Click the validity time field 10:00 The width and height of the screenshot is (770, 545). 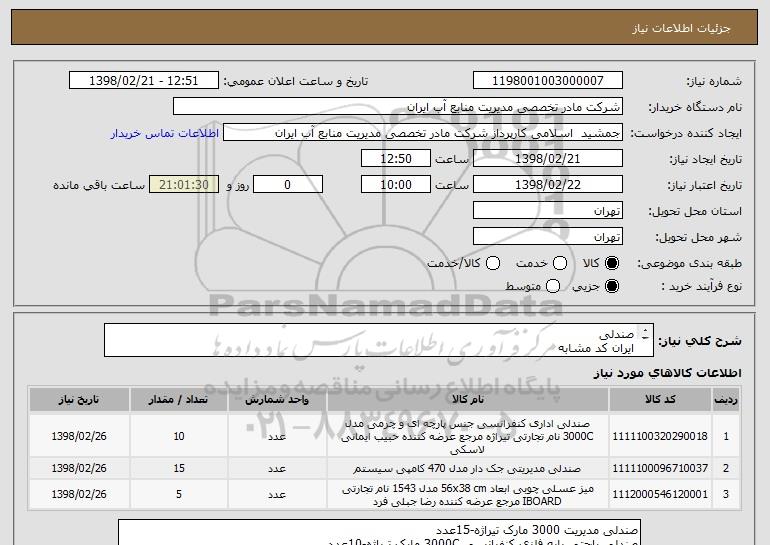(396, 185)
